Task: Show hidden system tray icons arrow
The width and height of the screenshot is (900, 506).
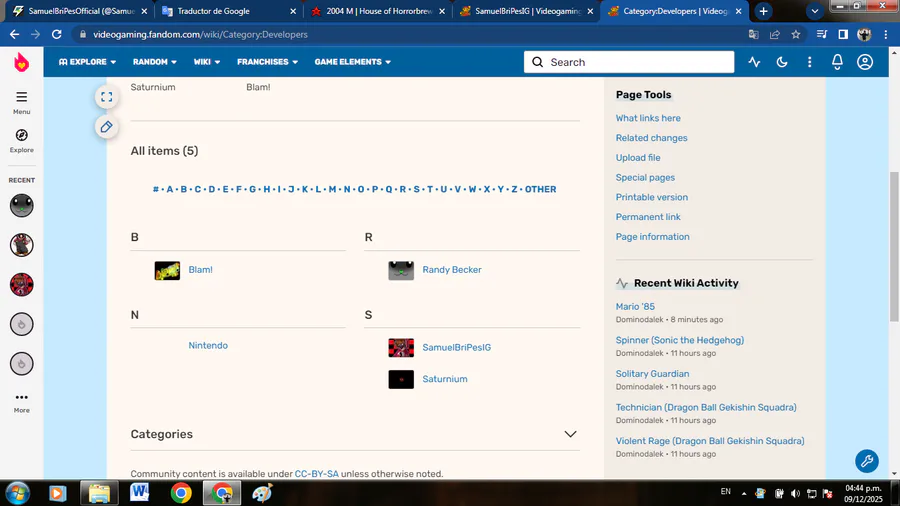Action: pyautogui.click(x=744, y=493)
